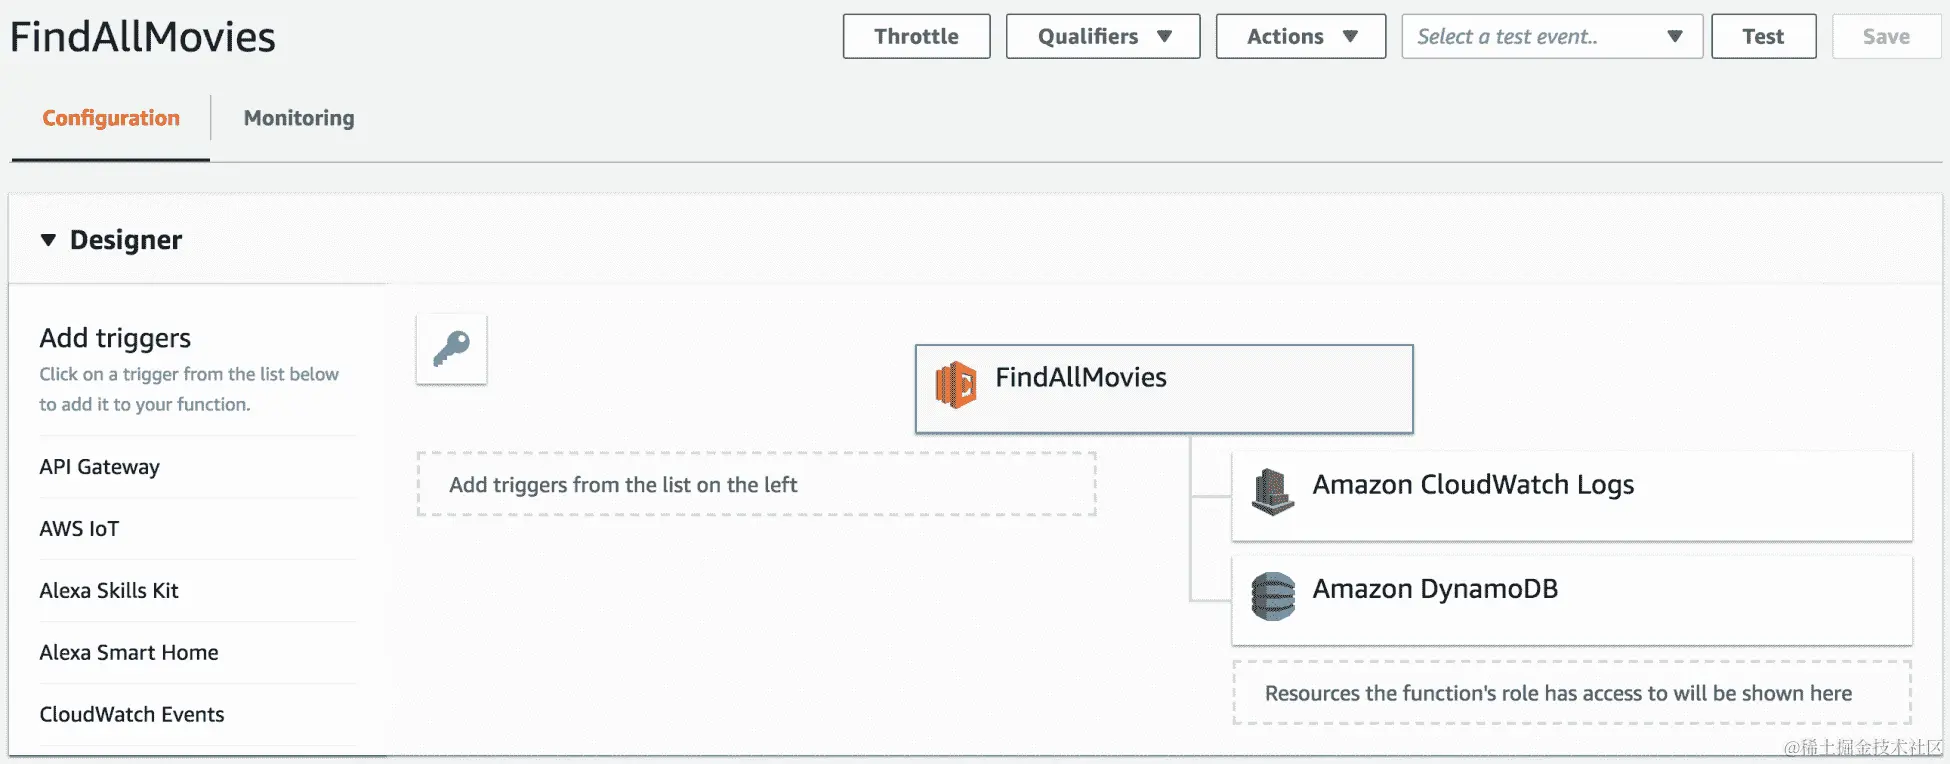Click the orange Lambda function icon
The width and height of the screenshot is (1950, 764).
955,385
